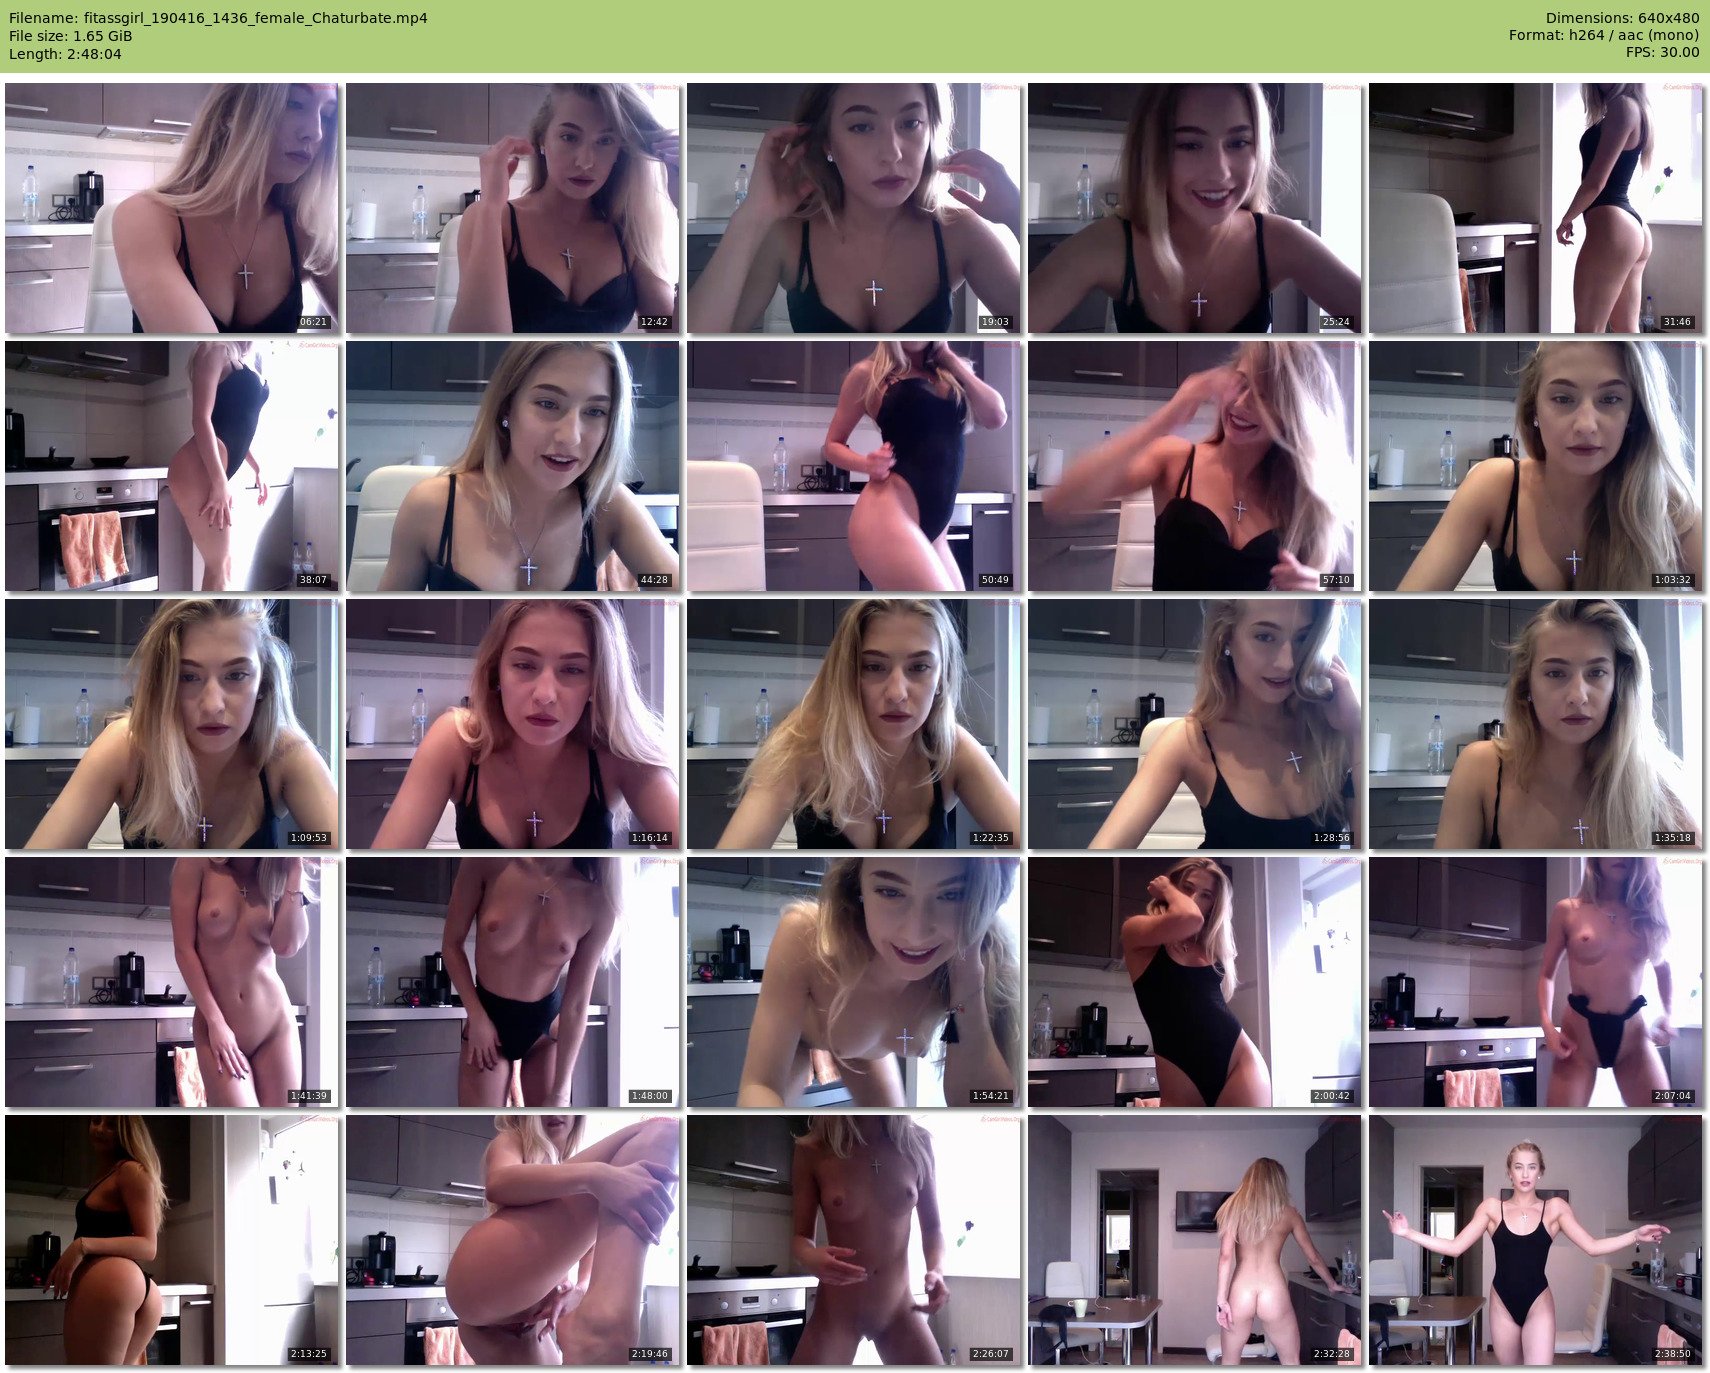1710x1373 pixels.
Task: Select the File size 1.65 GiB line
Action: coord(71,36)
